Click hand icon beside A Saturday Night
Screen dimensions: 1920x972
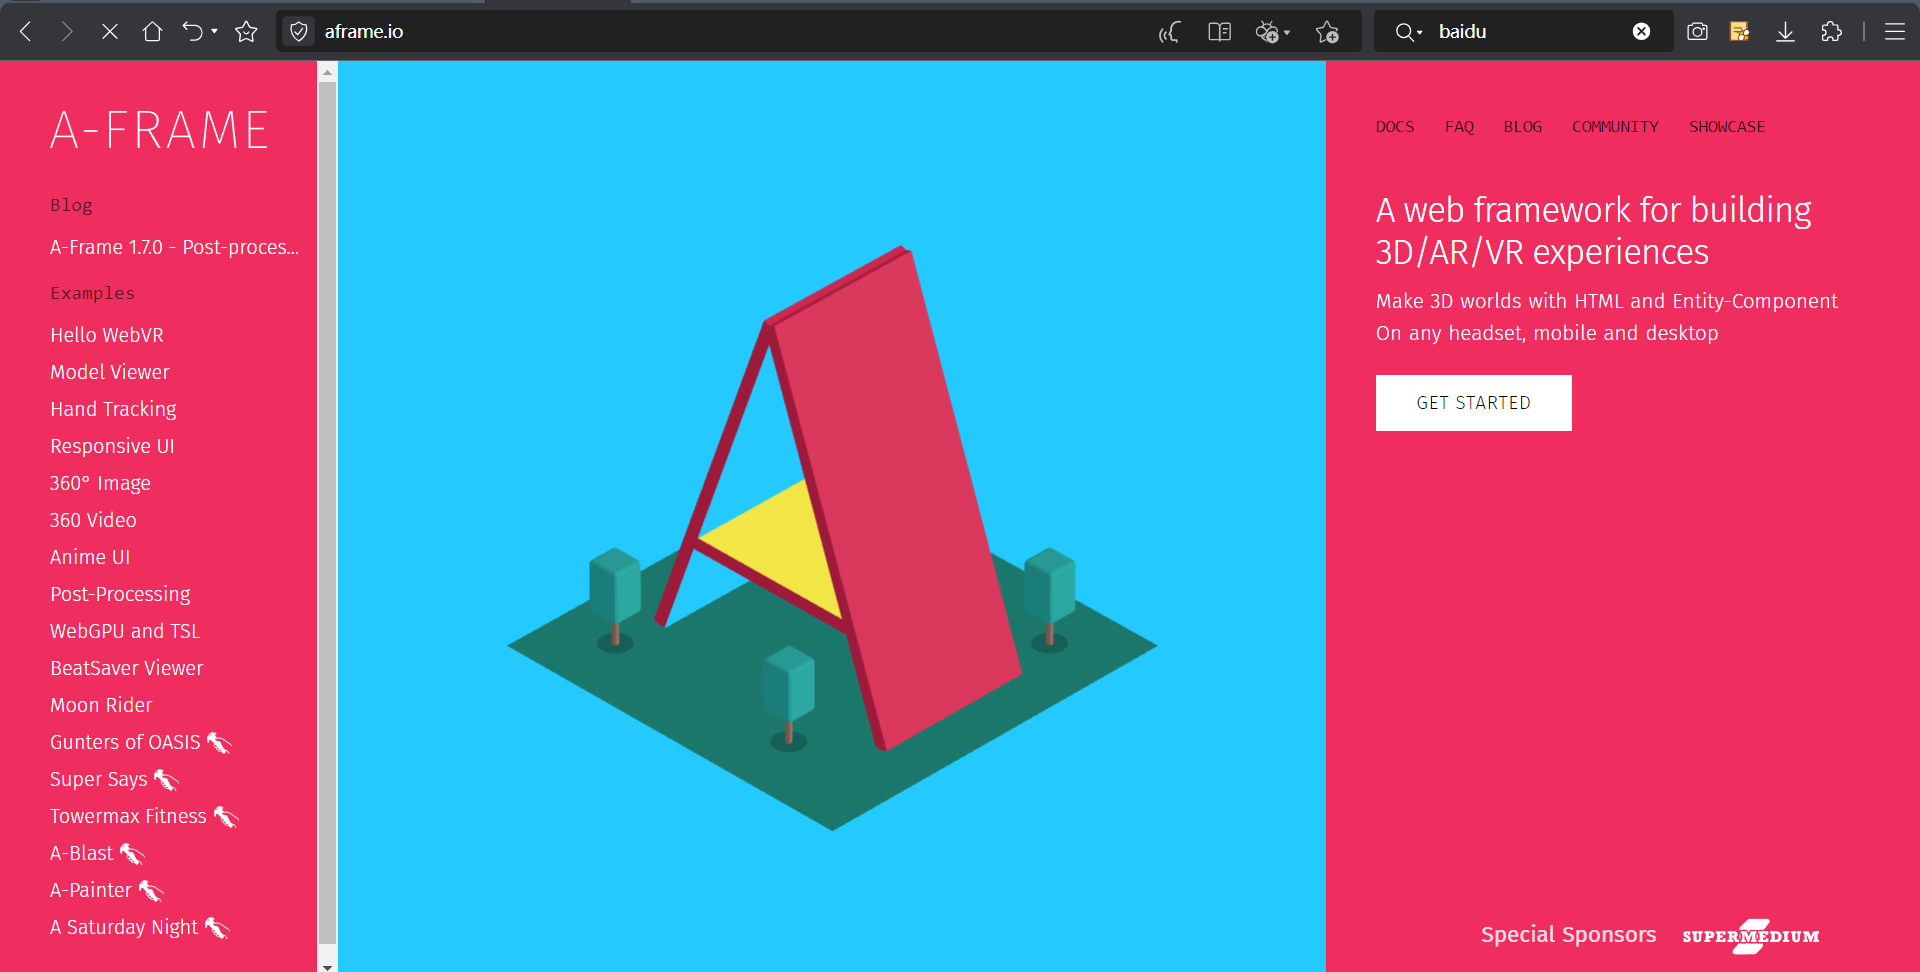click(217, 928)
